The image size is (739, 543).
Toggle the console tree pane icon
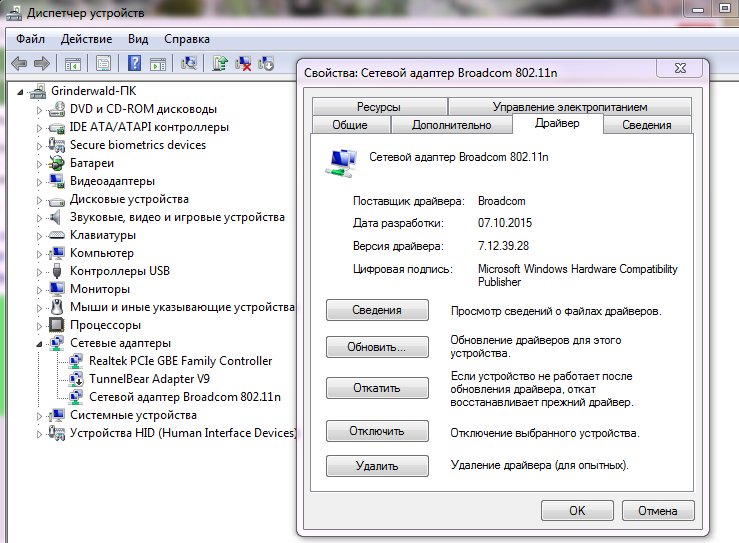pyautogui.click(x=73, y=64)
